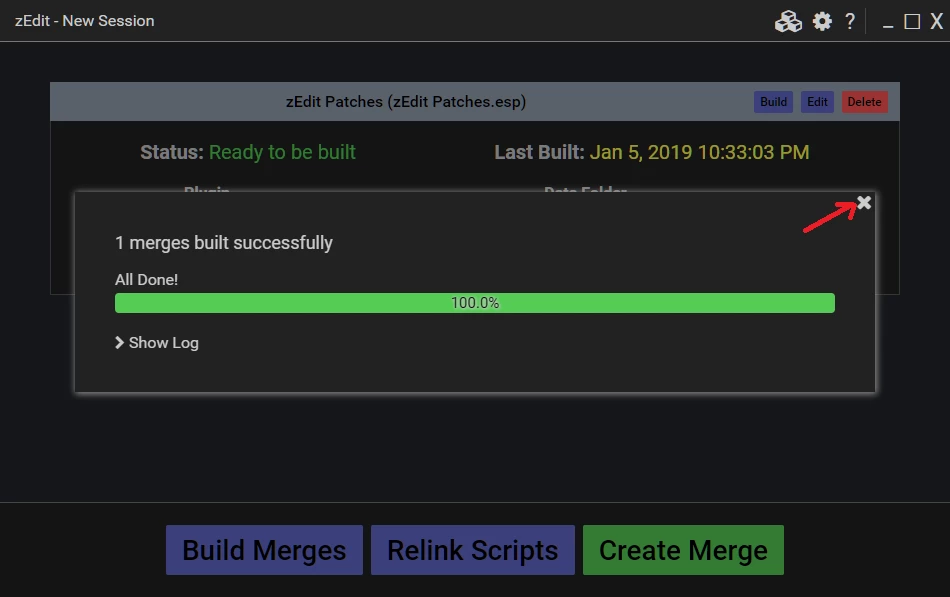Click the green Create Merge button
Image resolution: width=950 pixels, height=597 pixels.
coord(683,550)
